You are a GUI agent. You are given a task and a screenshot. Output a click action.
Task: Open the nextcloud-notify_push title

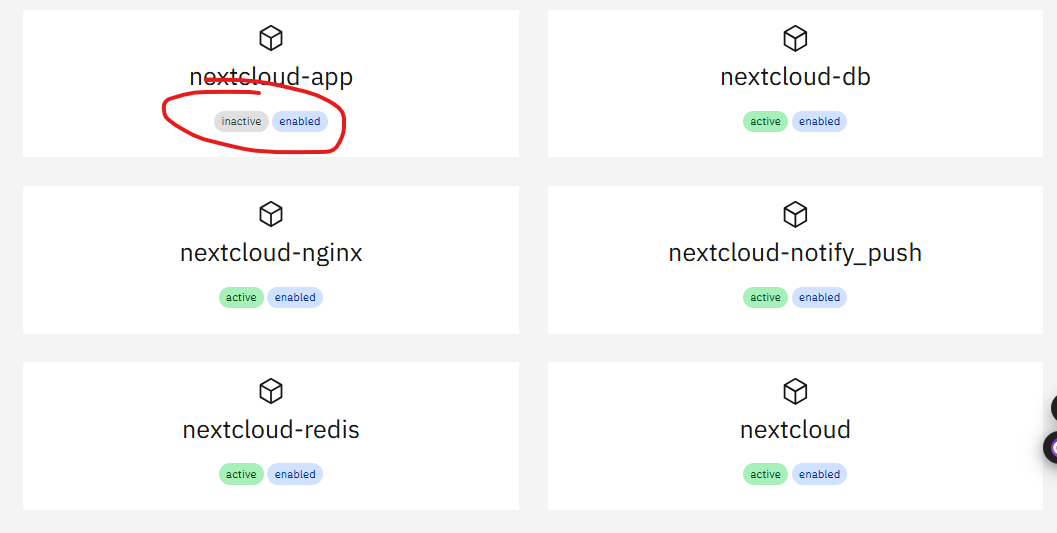tap(795, 253)
